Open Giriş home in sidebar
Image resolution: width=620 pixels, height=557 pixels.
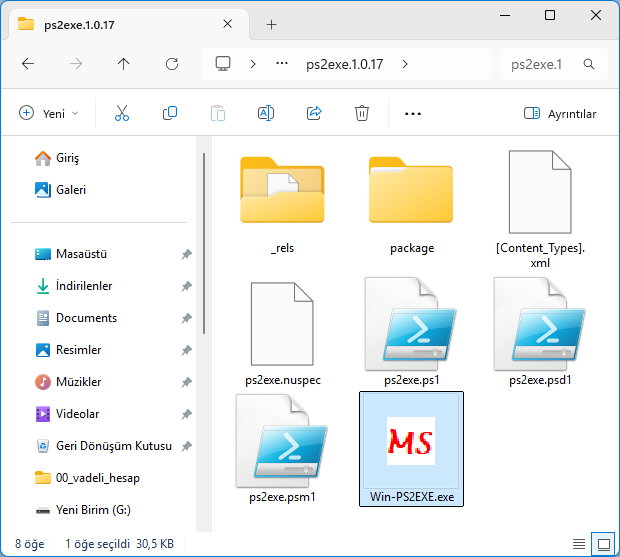pos(57,158)
